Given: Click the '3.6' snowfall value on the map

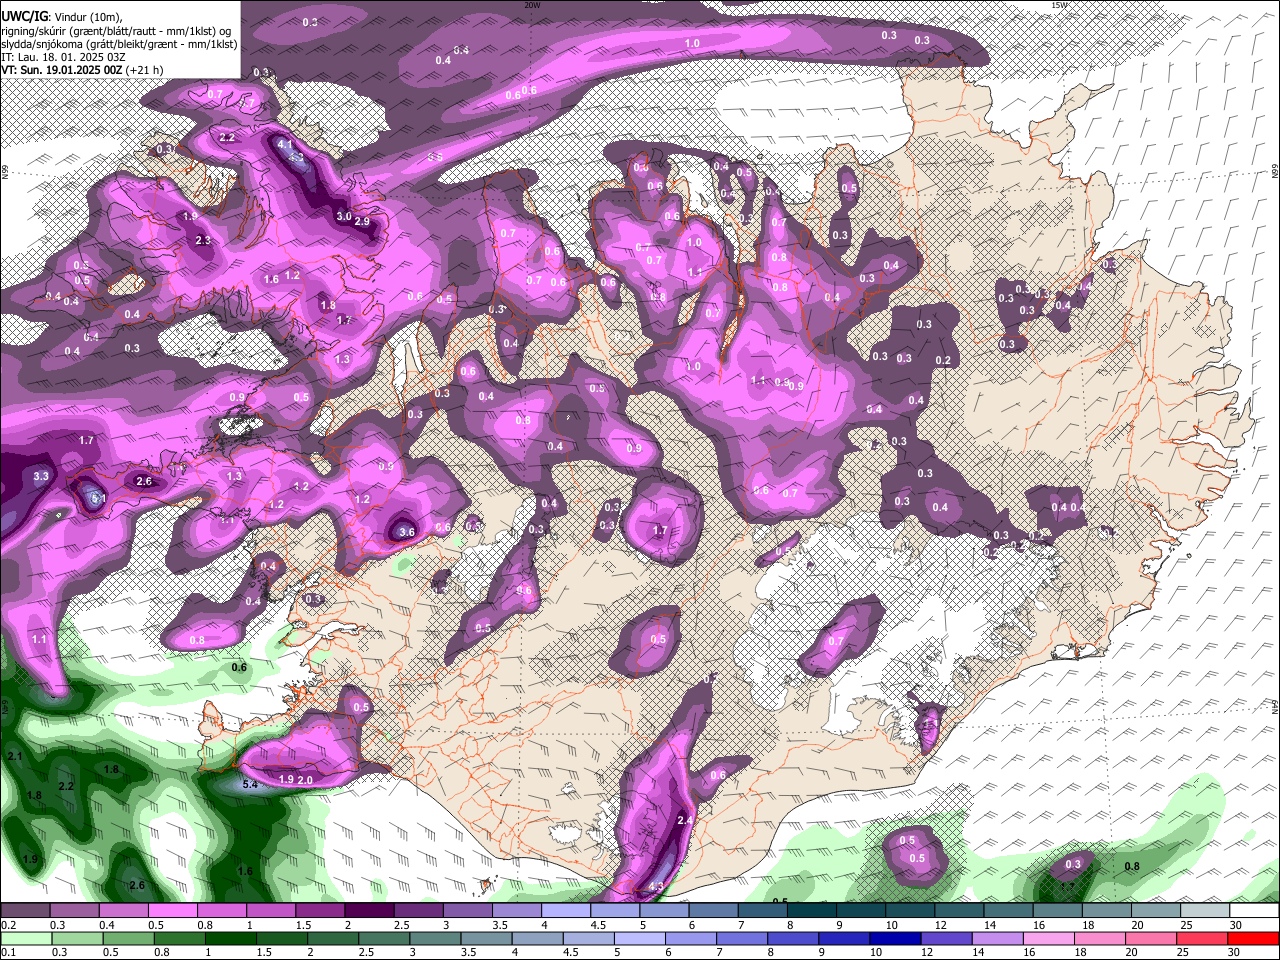Looking at the screenshot, I should click(406, 533).
